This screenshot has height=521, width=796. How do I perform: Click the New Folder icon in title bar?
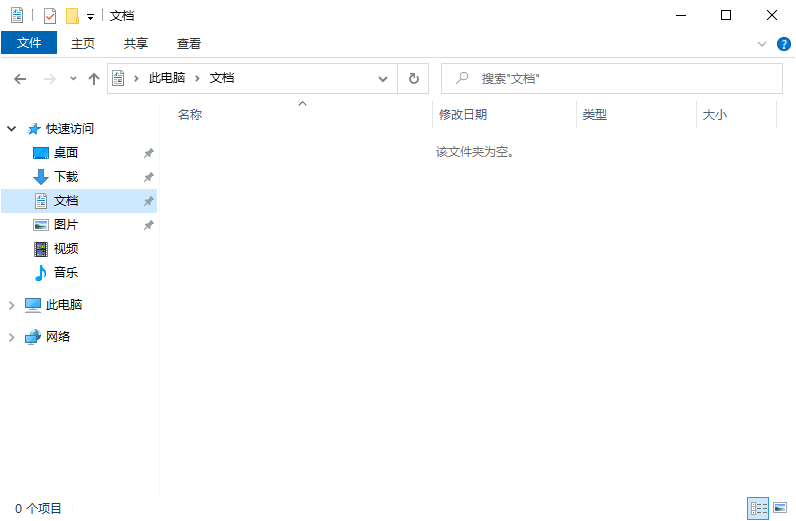click(x=71, y=16)
